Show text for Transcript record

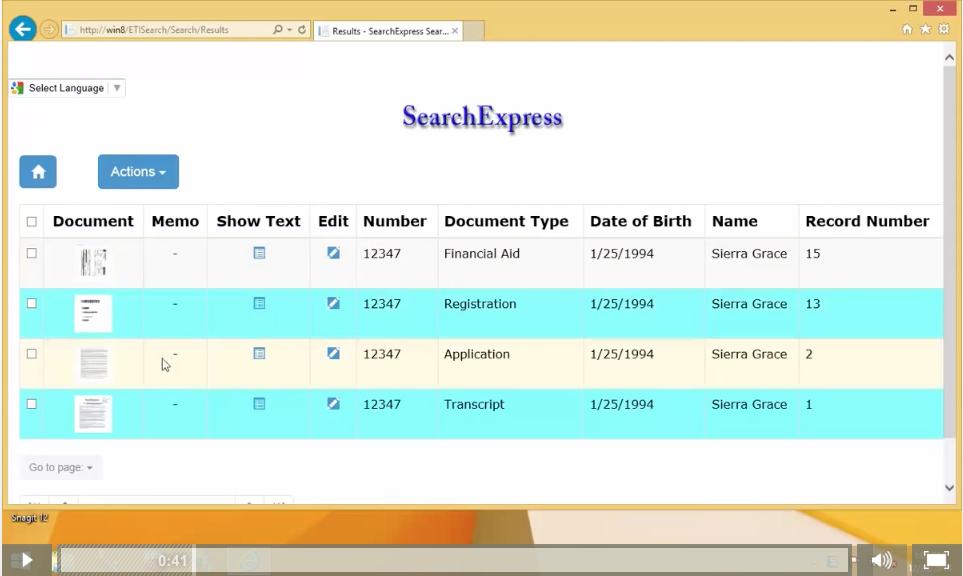pyautogui.click(x=259, y=404)
